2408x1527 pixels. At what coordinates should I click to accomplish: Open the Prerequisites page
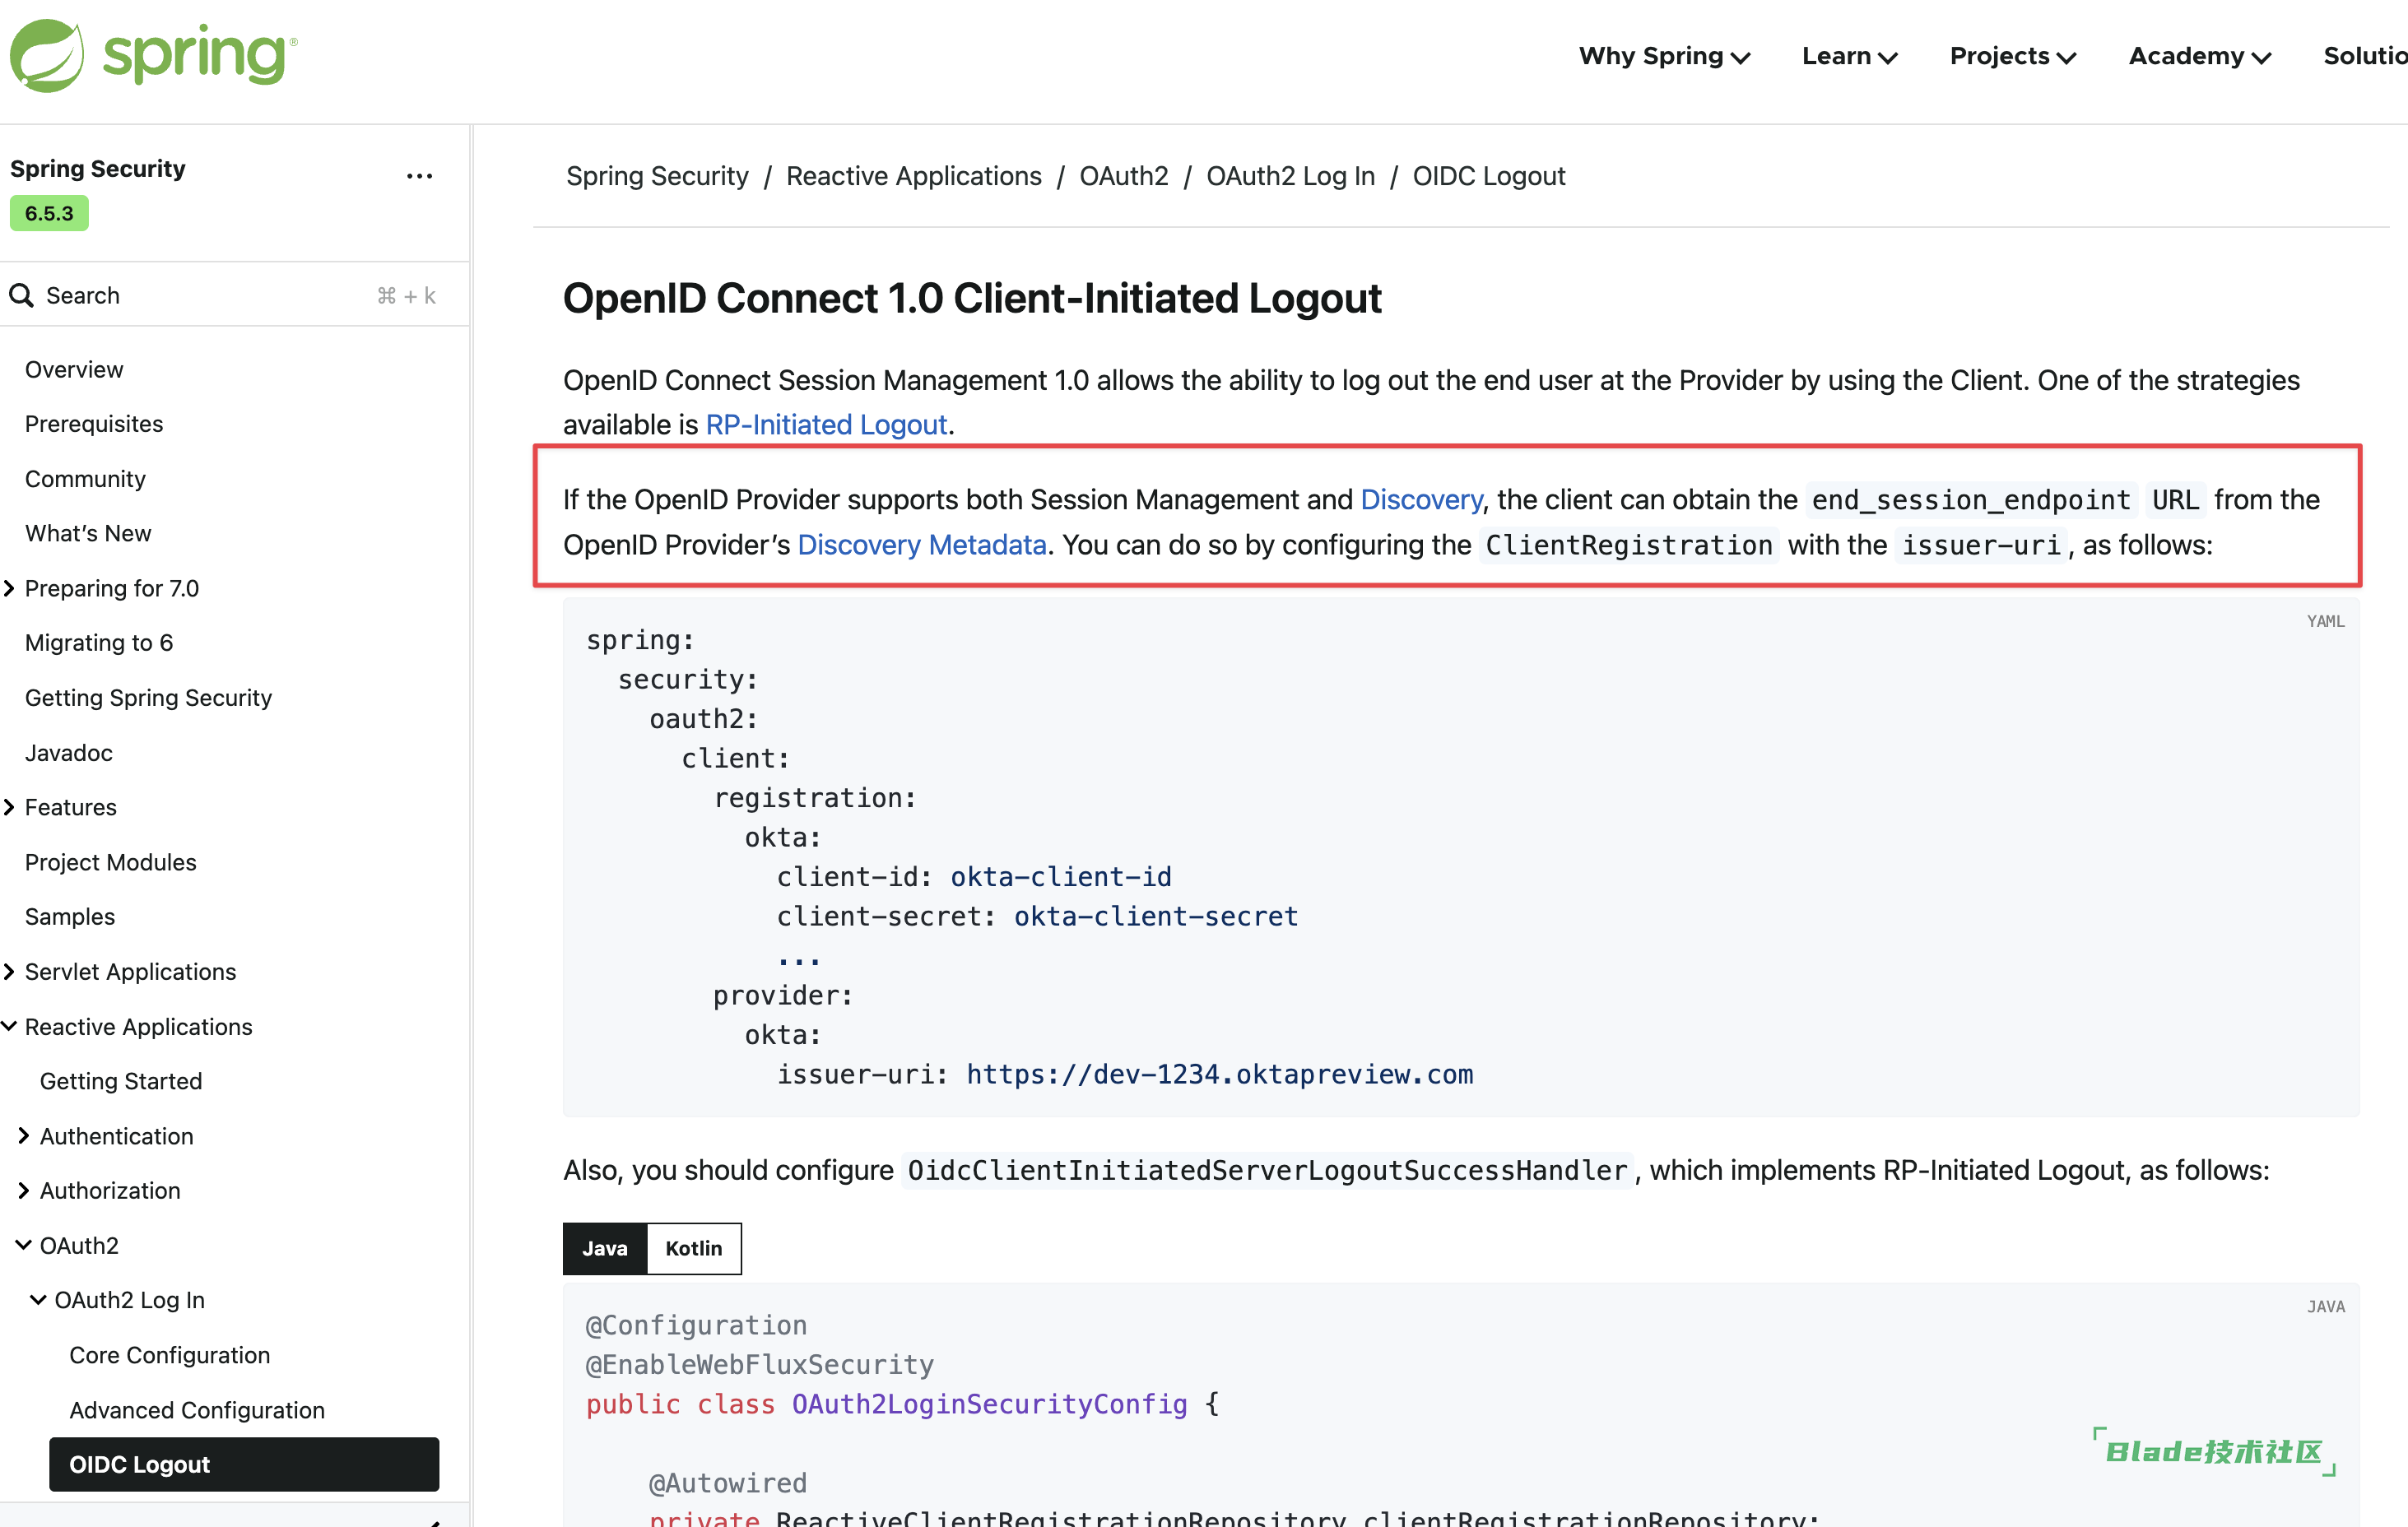94,424
